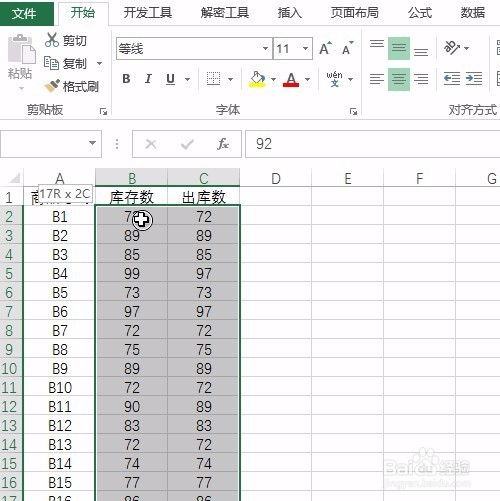
Task: Expand the copy options arrow
Action: coord(99,63)
